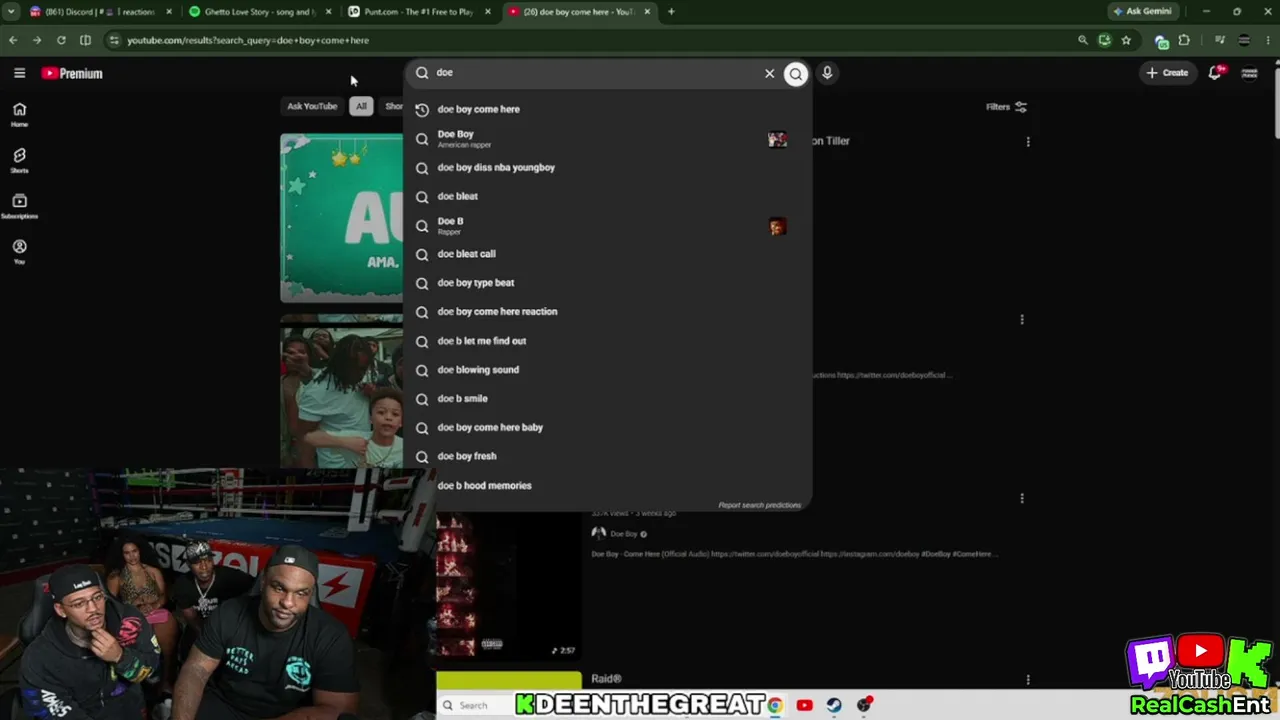Close the Punt.com tab
Screen dimensions: 1280x720
[x=488, y=12]
